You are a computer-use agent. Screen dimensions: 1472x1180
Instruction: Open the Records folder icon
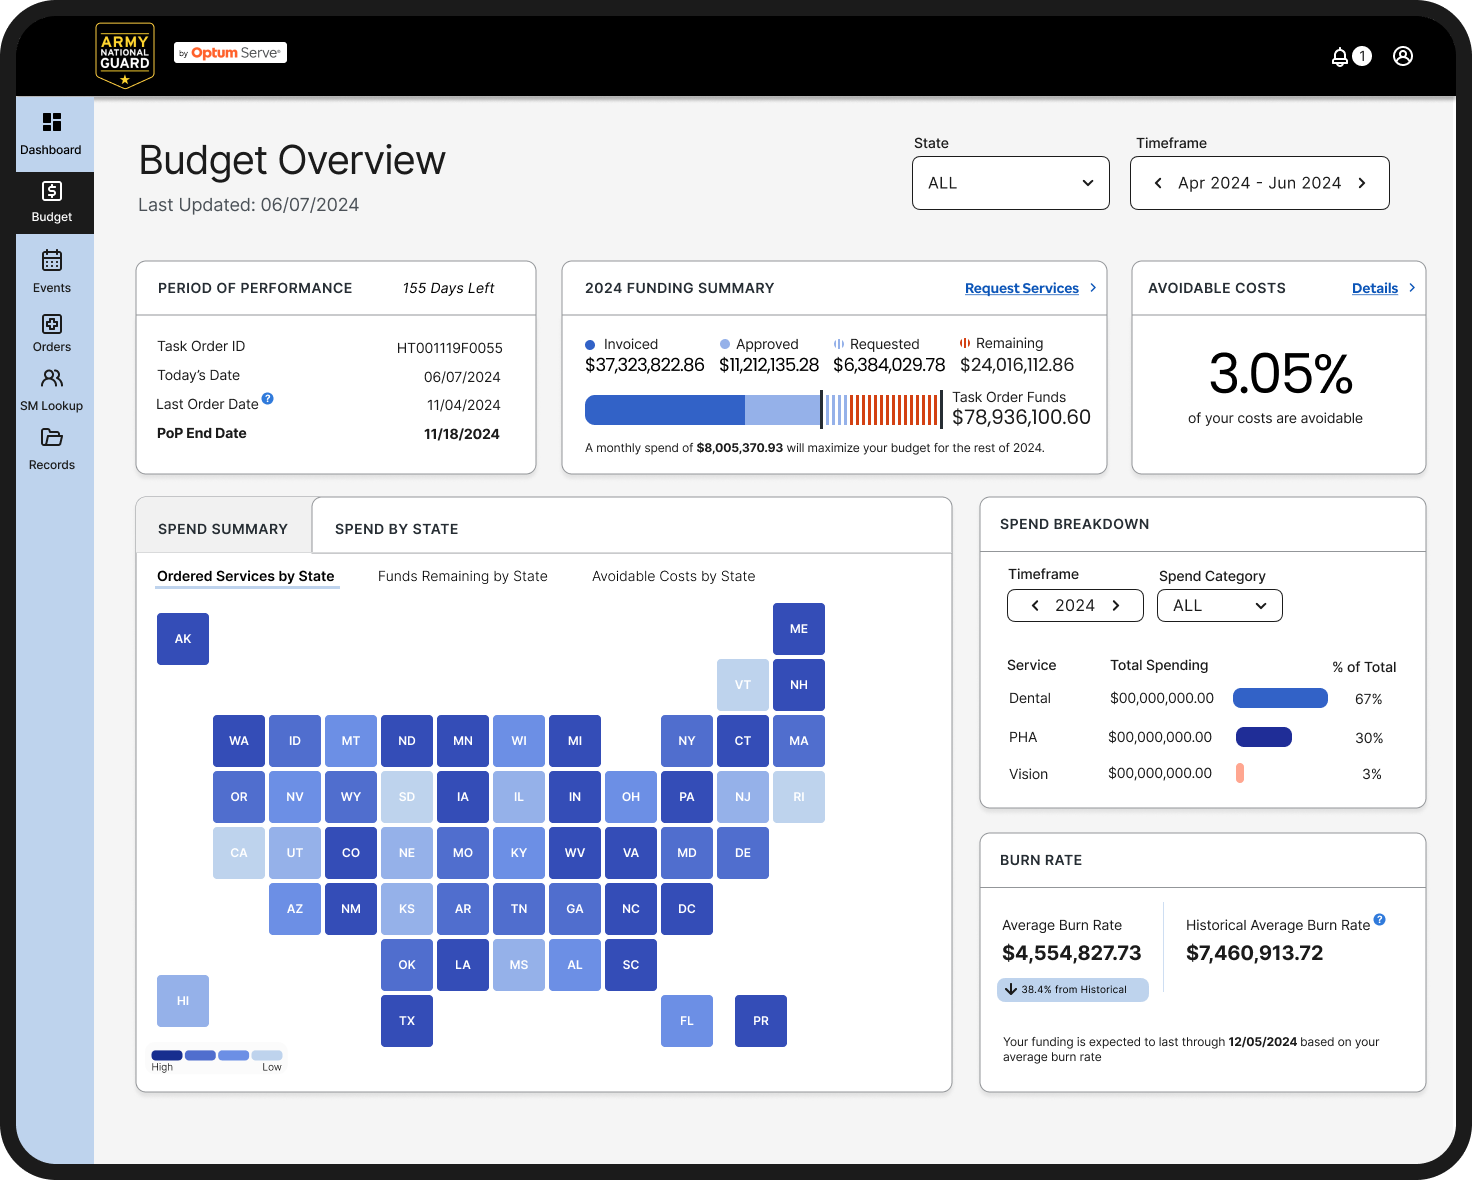(52, 437)
